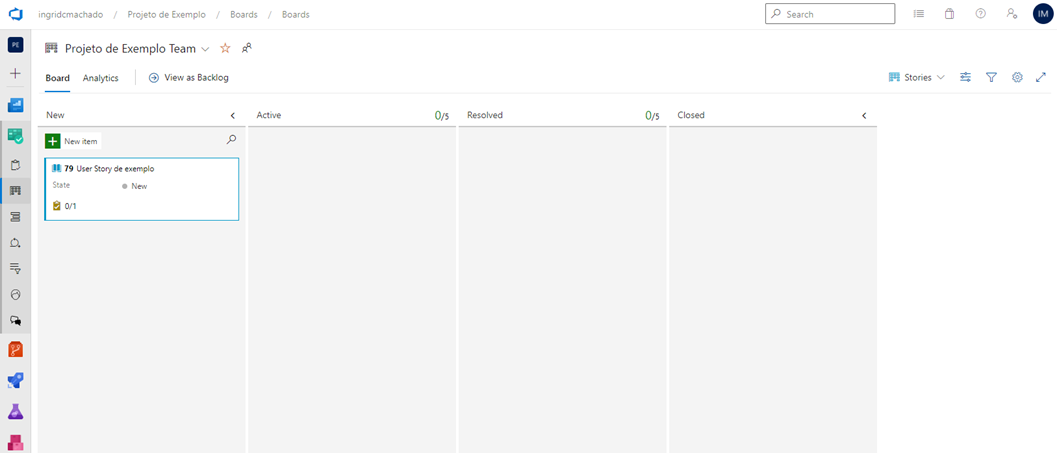
Task: Switch to the Analytics tab
Action: click(x=100, y=78)
